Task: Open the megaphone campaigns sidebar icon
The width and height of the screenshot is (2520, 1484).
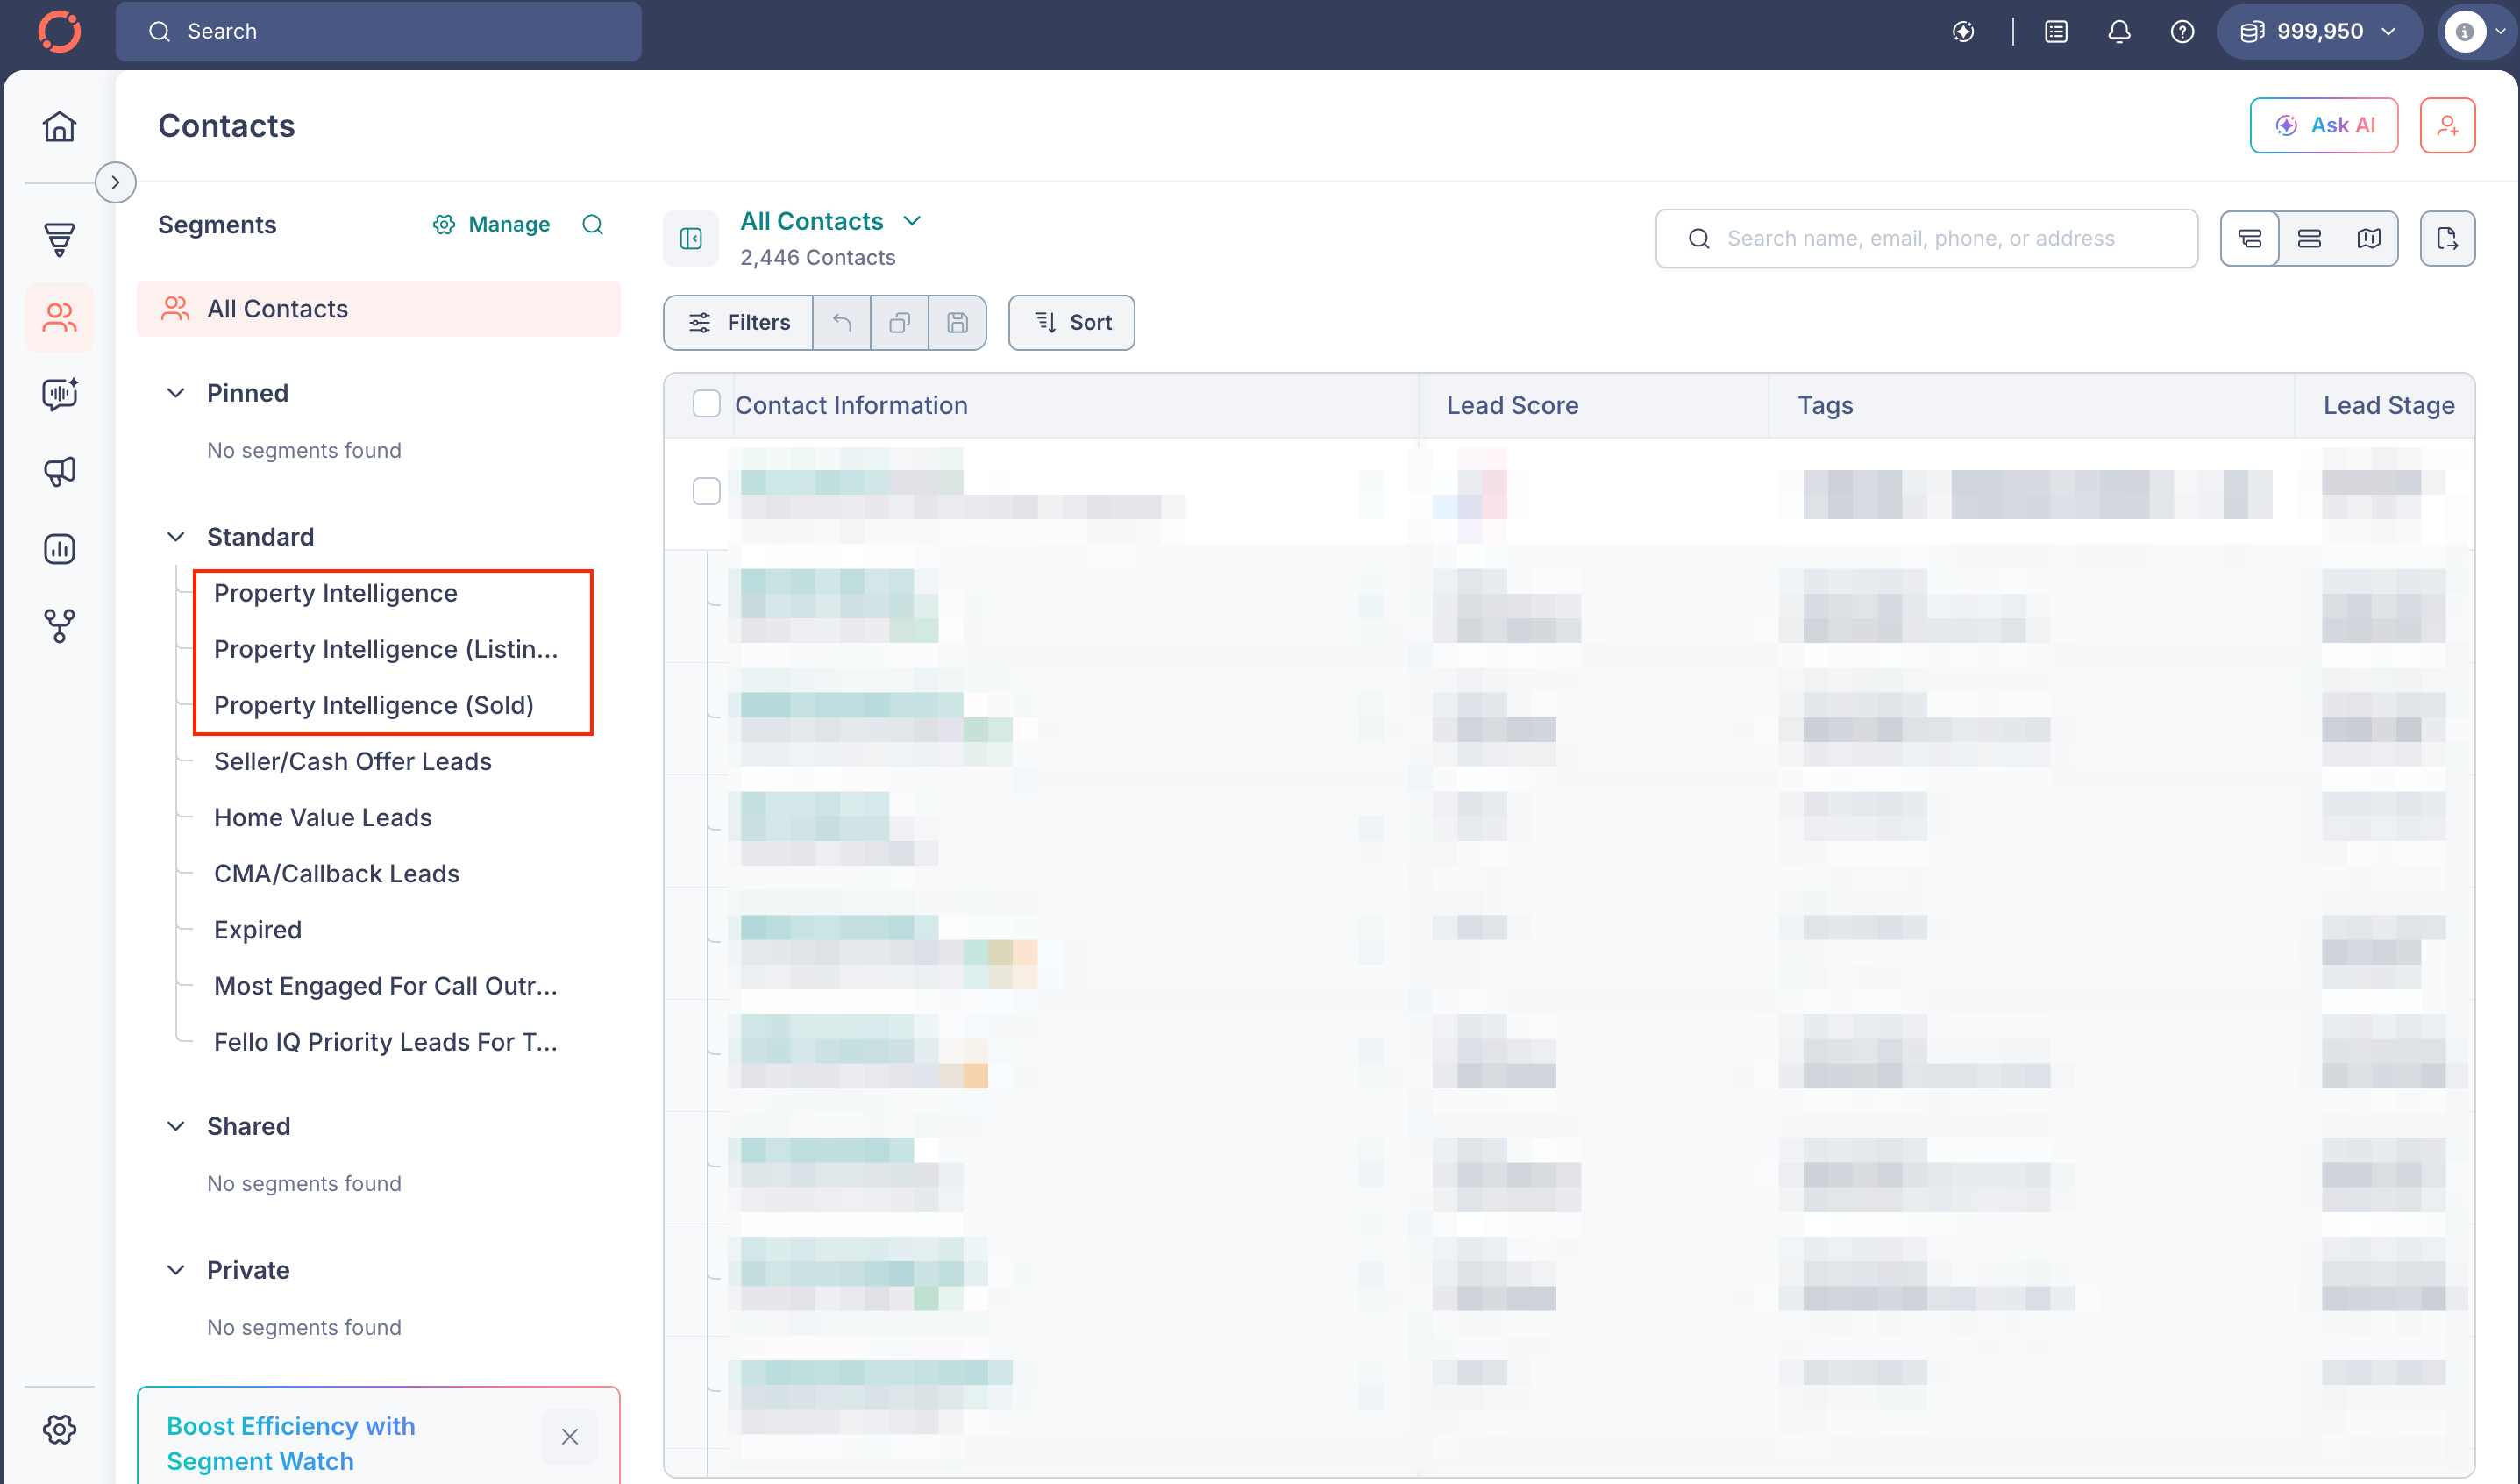Action: click(59, 471)
